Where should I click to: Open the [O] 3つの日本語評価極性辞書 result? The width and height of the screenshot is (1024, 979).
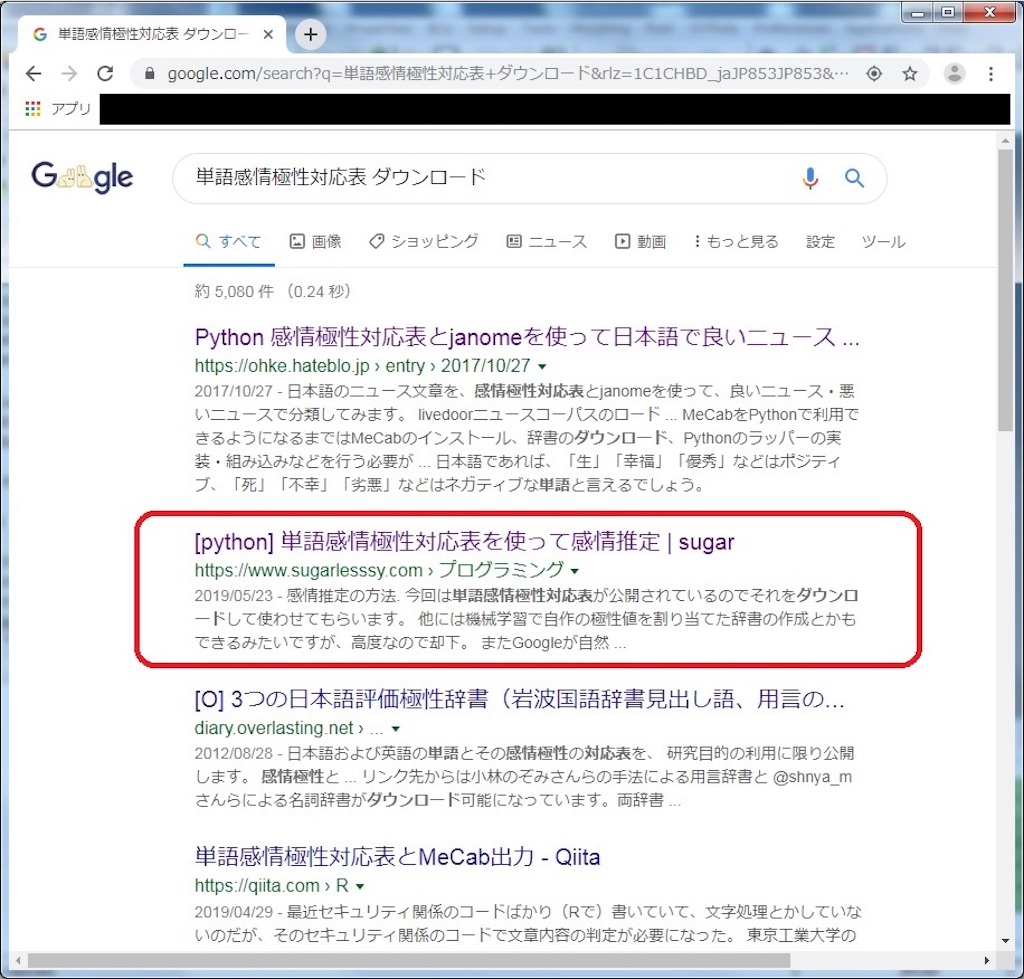tap(520, 699)
